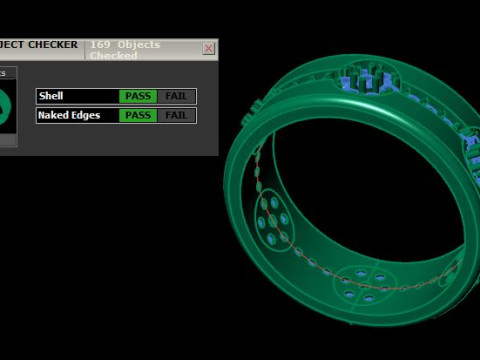
Task: Close the Object Checker dialog
Action: click(x=209, y=49)
